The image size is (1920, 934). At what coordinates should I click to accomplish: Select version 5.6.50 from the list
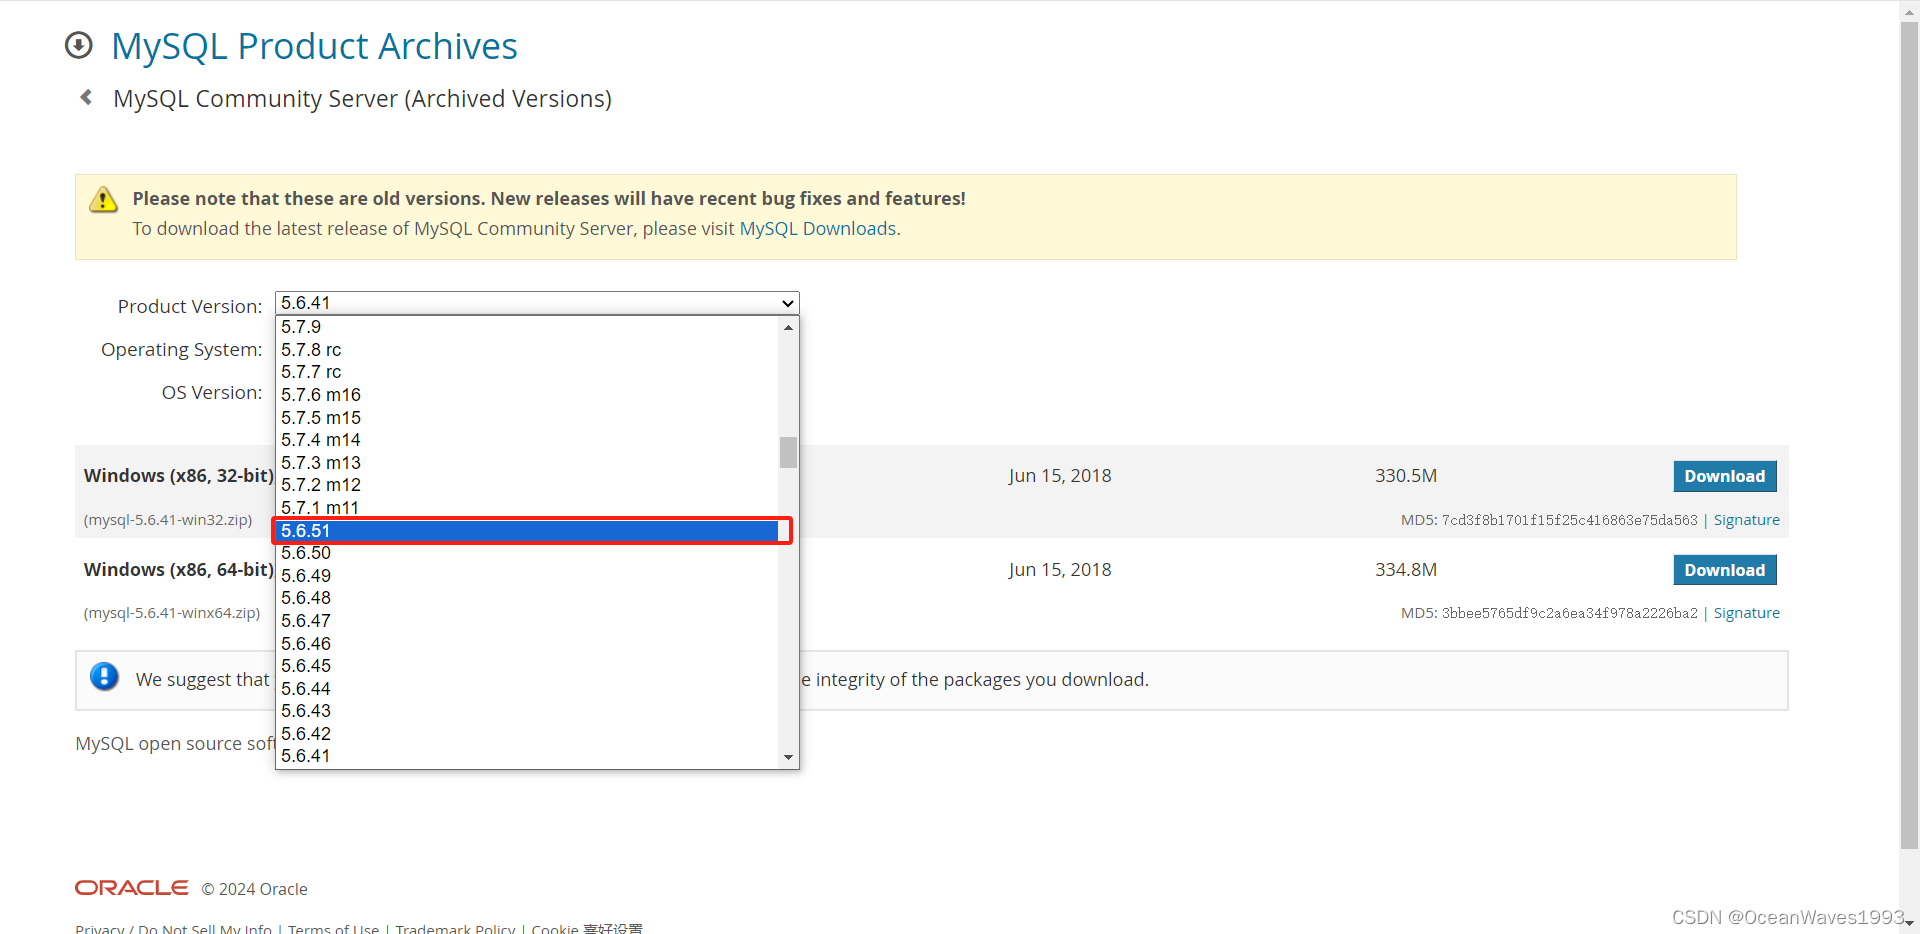527,553
